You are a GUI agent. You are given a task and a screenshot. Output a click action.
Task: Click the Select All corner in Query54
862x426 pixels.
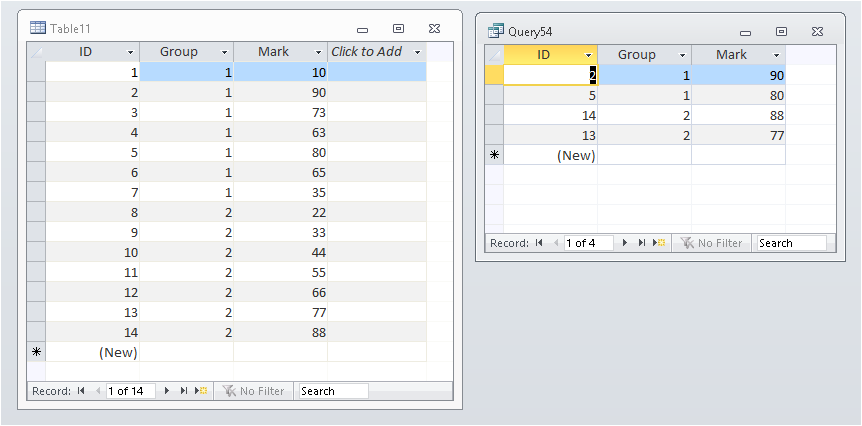tap(494, 55)
